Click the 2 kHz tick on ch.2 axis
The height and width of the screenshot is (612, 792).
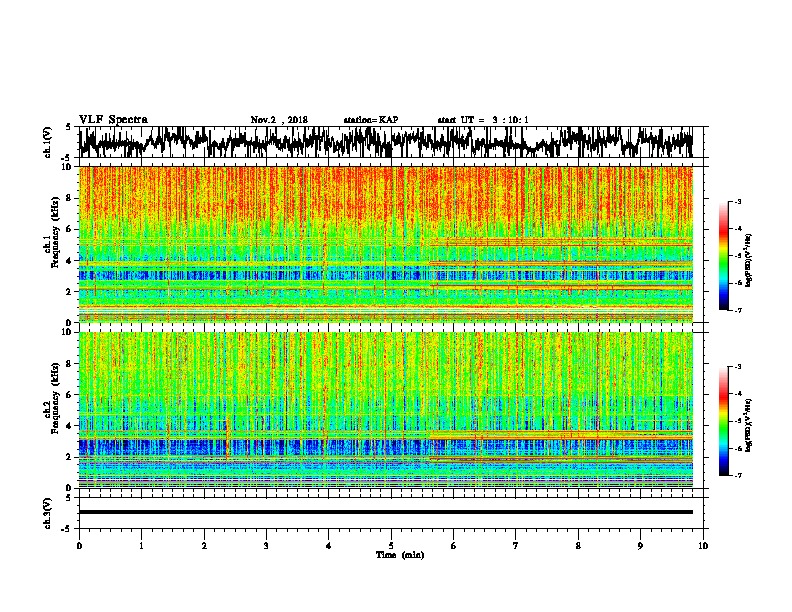pyautogui.click(x=69, y=457)
